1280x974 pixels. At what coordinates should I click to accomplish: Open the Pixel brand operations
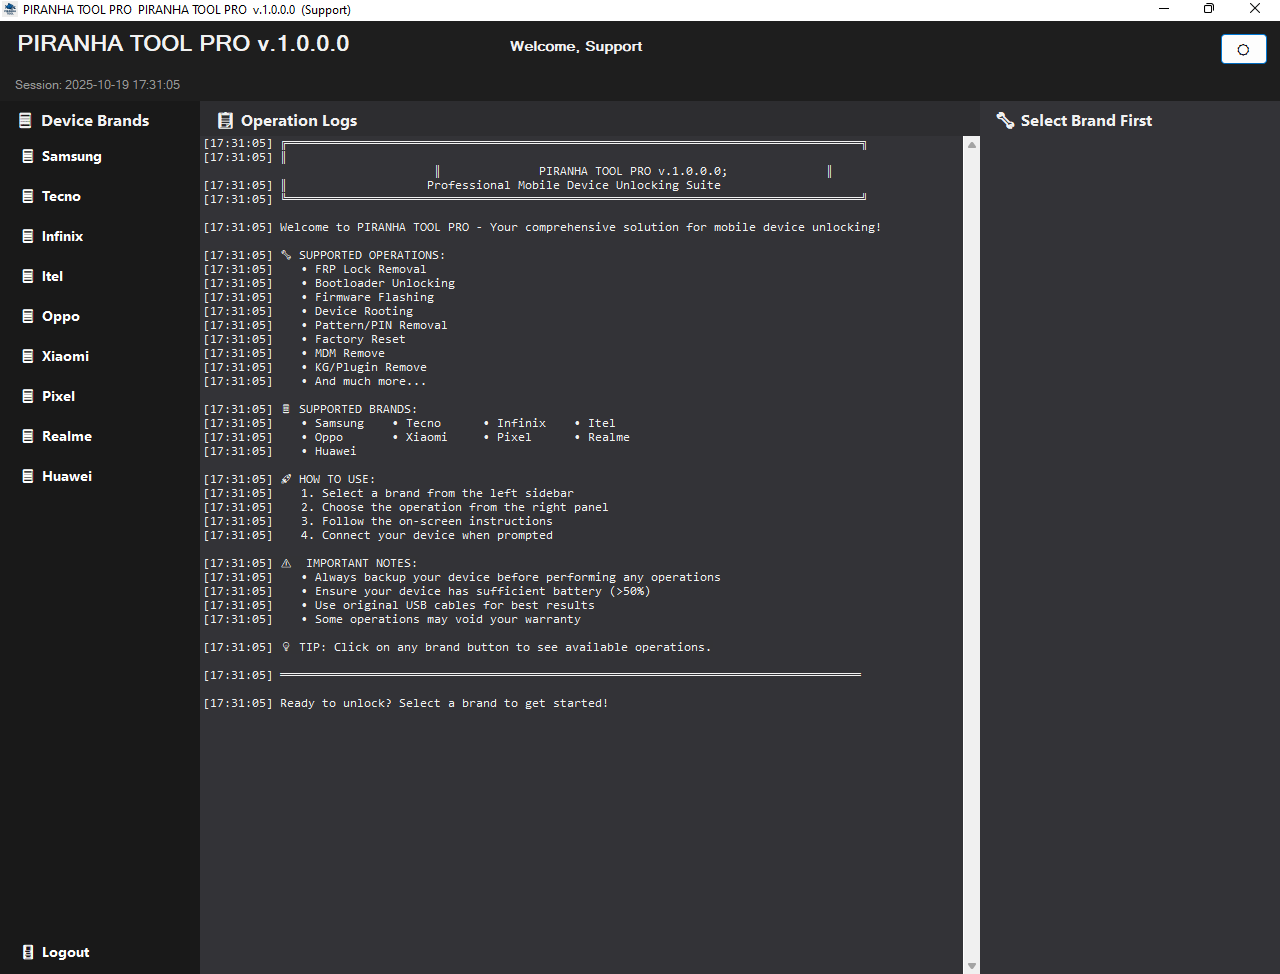58,396
